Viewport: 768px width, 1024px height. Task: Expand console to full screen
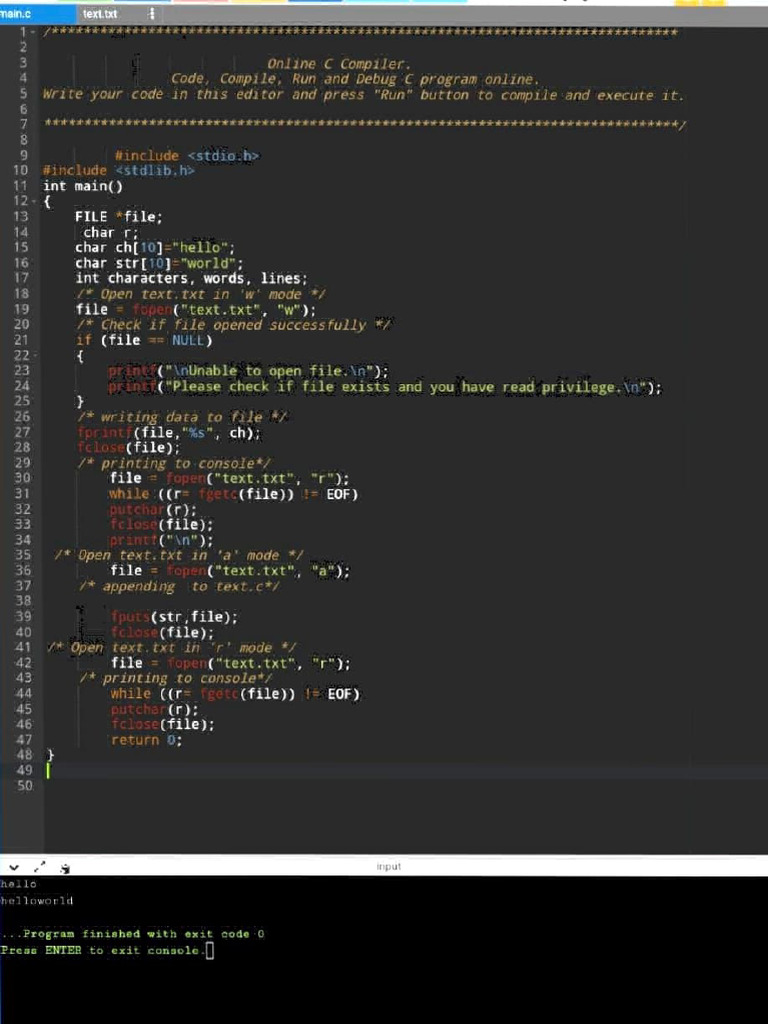click(x=40, y=867)
